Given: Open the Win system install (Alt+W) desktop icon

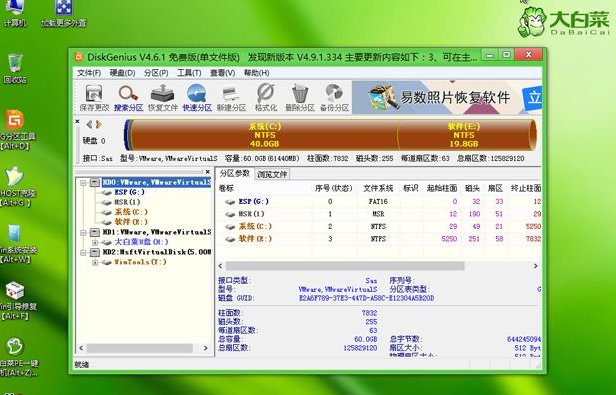Looking at the screenshot, I should click(16, 244).
